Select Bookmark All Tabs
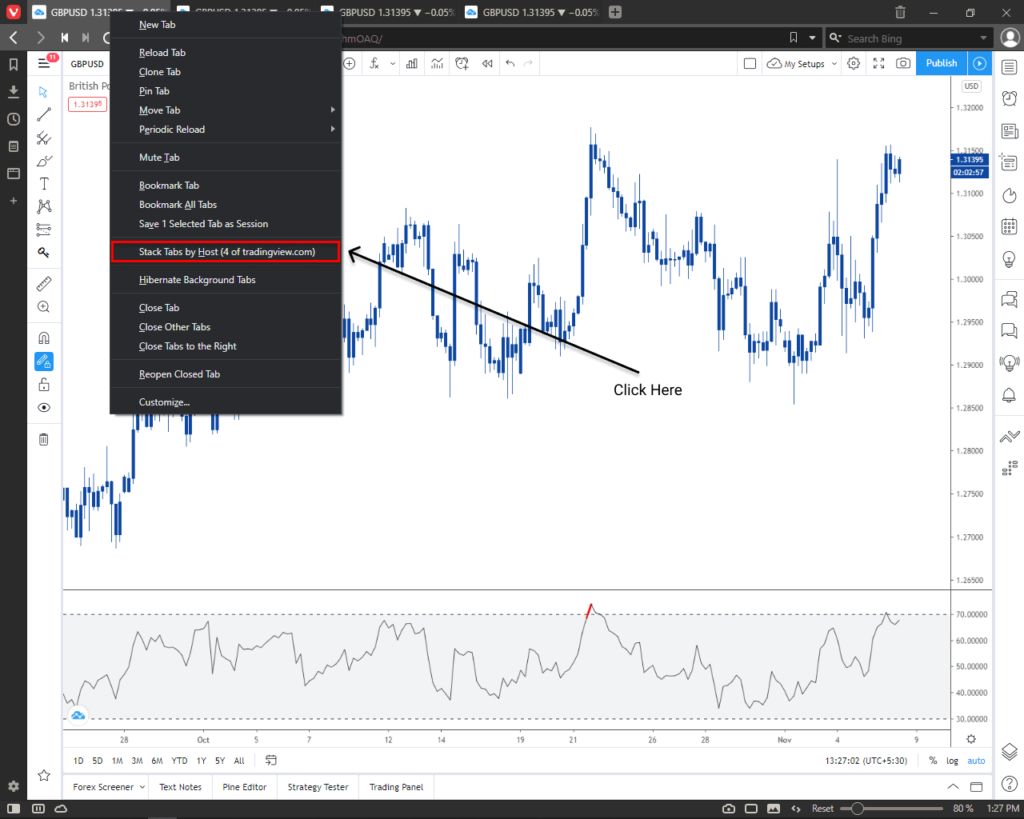This screenshot has height=819, width=1024. (x=226, y=204)
